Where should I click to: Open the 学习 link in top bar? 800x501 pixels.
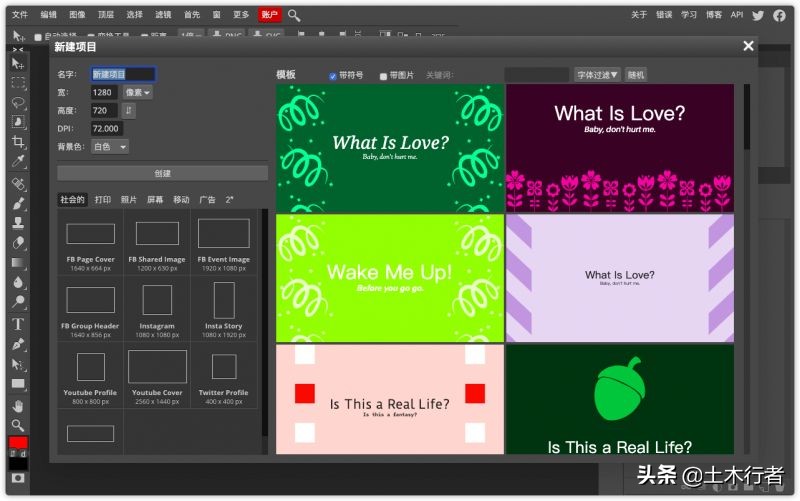coord(689,15)
